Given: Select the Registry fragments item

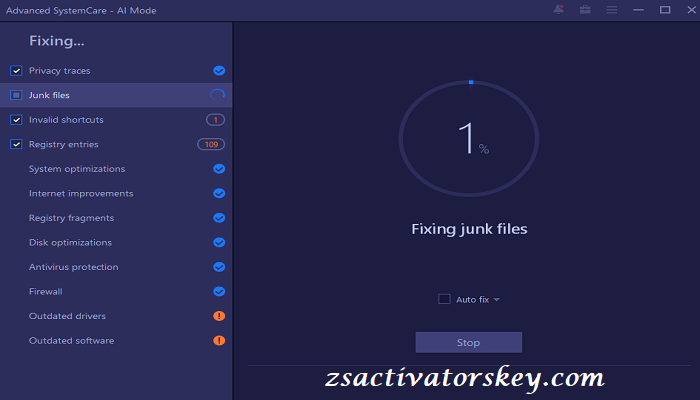Looking at the screenshot, I should point(71,218).
